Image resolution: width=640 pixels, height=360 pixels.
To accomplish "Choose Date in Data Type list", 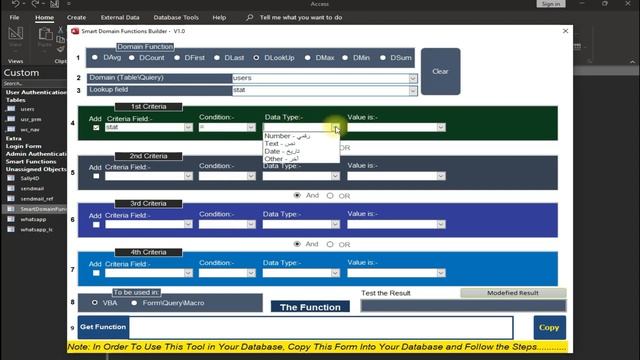I will tap(301, 151).
